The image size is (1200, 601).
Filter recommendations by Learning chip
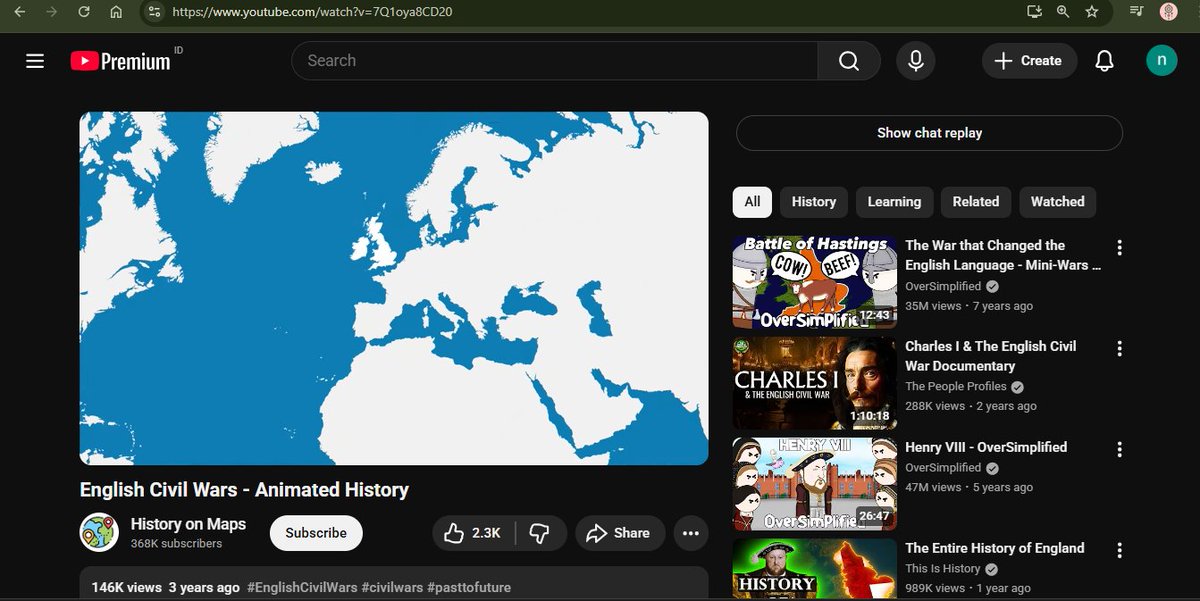(894, 202)
